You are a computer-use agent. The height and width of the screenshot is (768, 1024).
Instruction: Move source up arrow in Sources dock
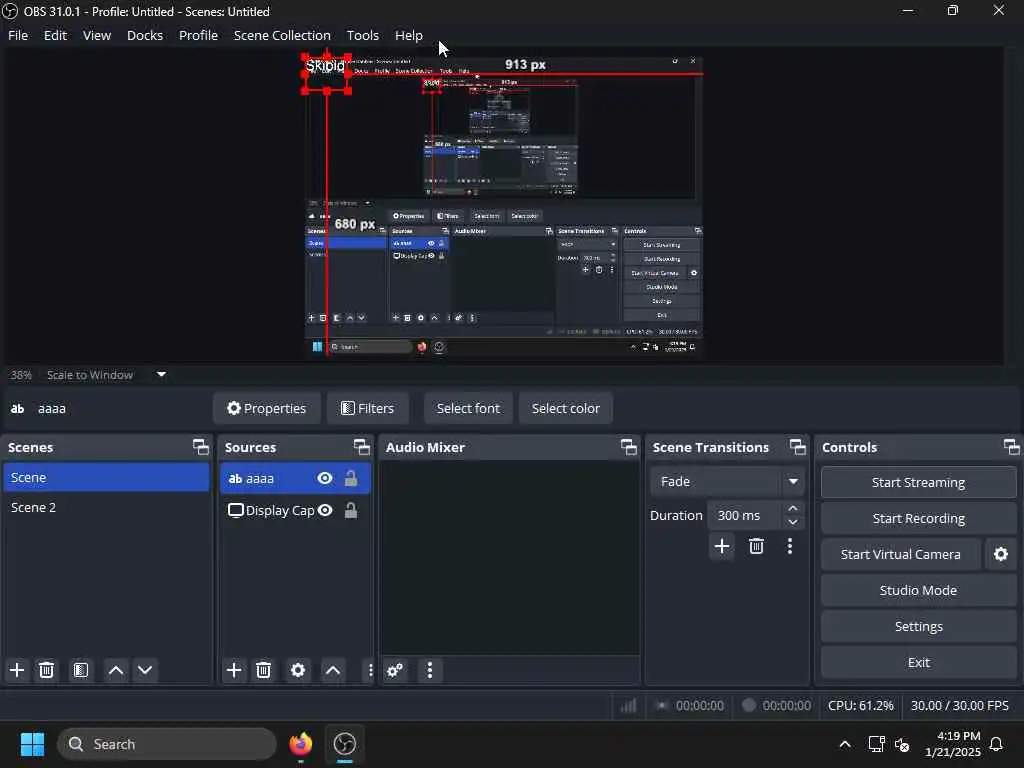333,670
